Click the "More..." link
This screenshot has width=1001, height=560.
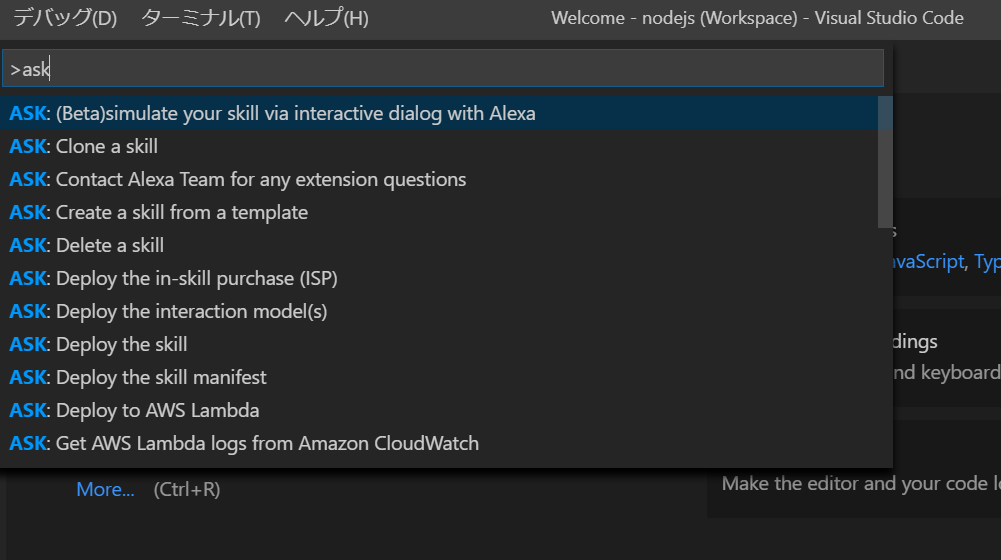[x=105, y=489]
